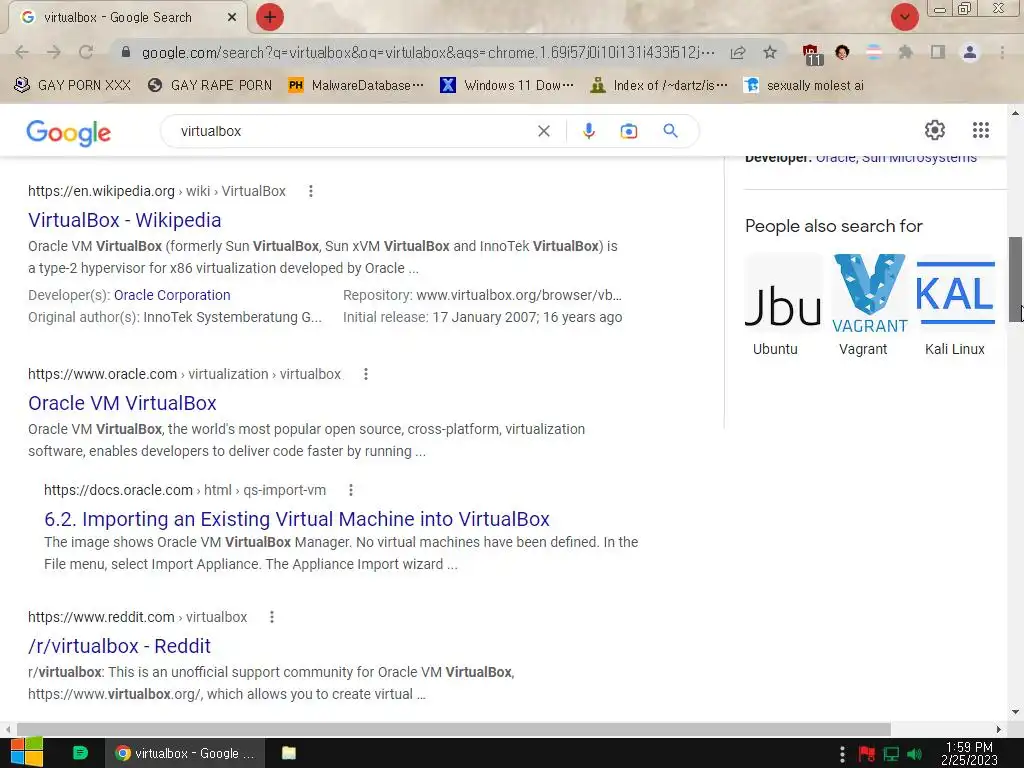Show hidden tray icons via the dots
The image size is (1024, 768).
842,754
